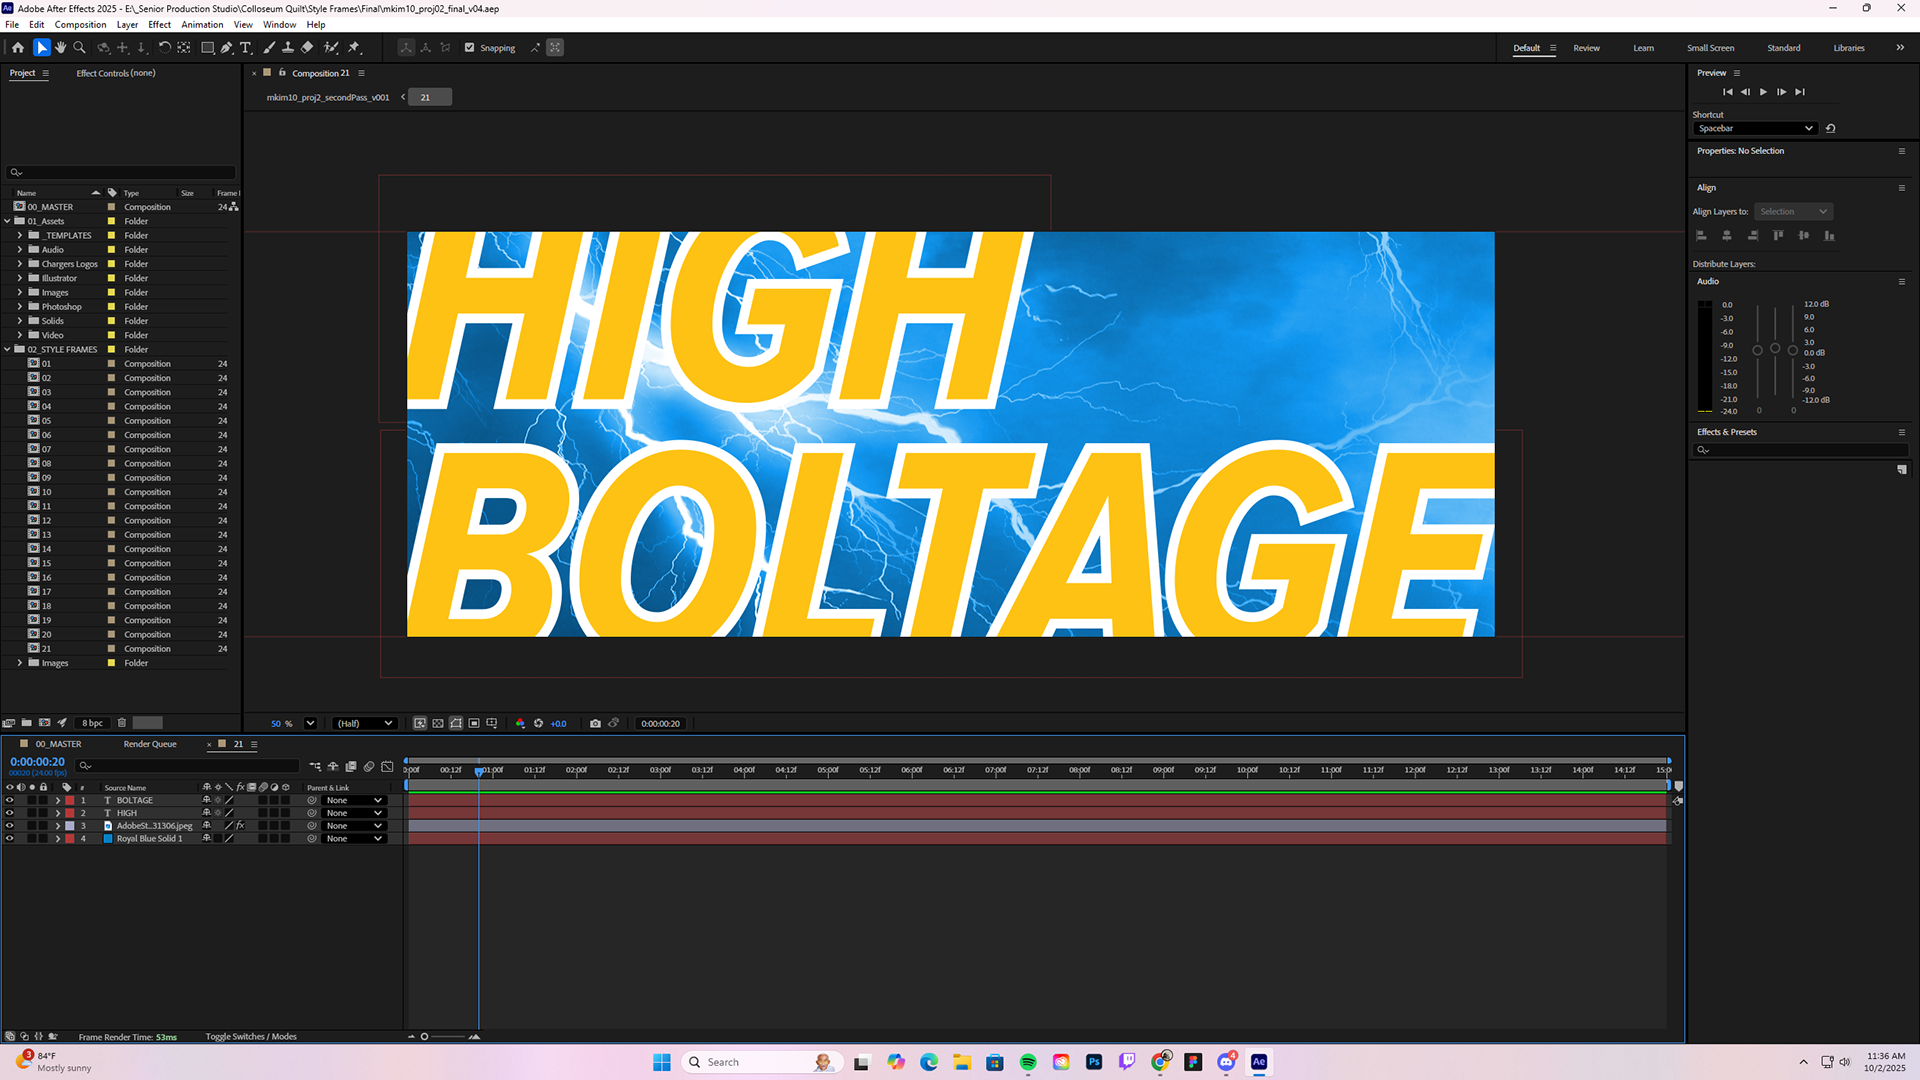The image size is (1920, 1080).
Task: Hide the Royal Blue Solid 1 layer
Action: tap(10, 838)
